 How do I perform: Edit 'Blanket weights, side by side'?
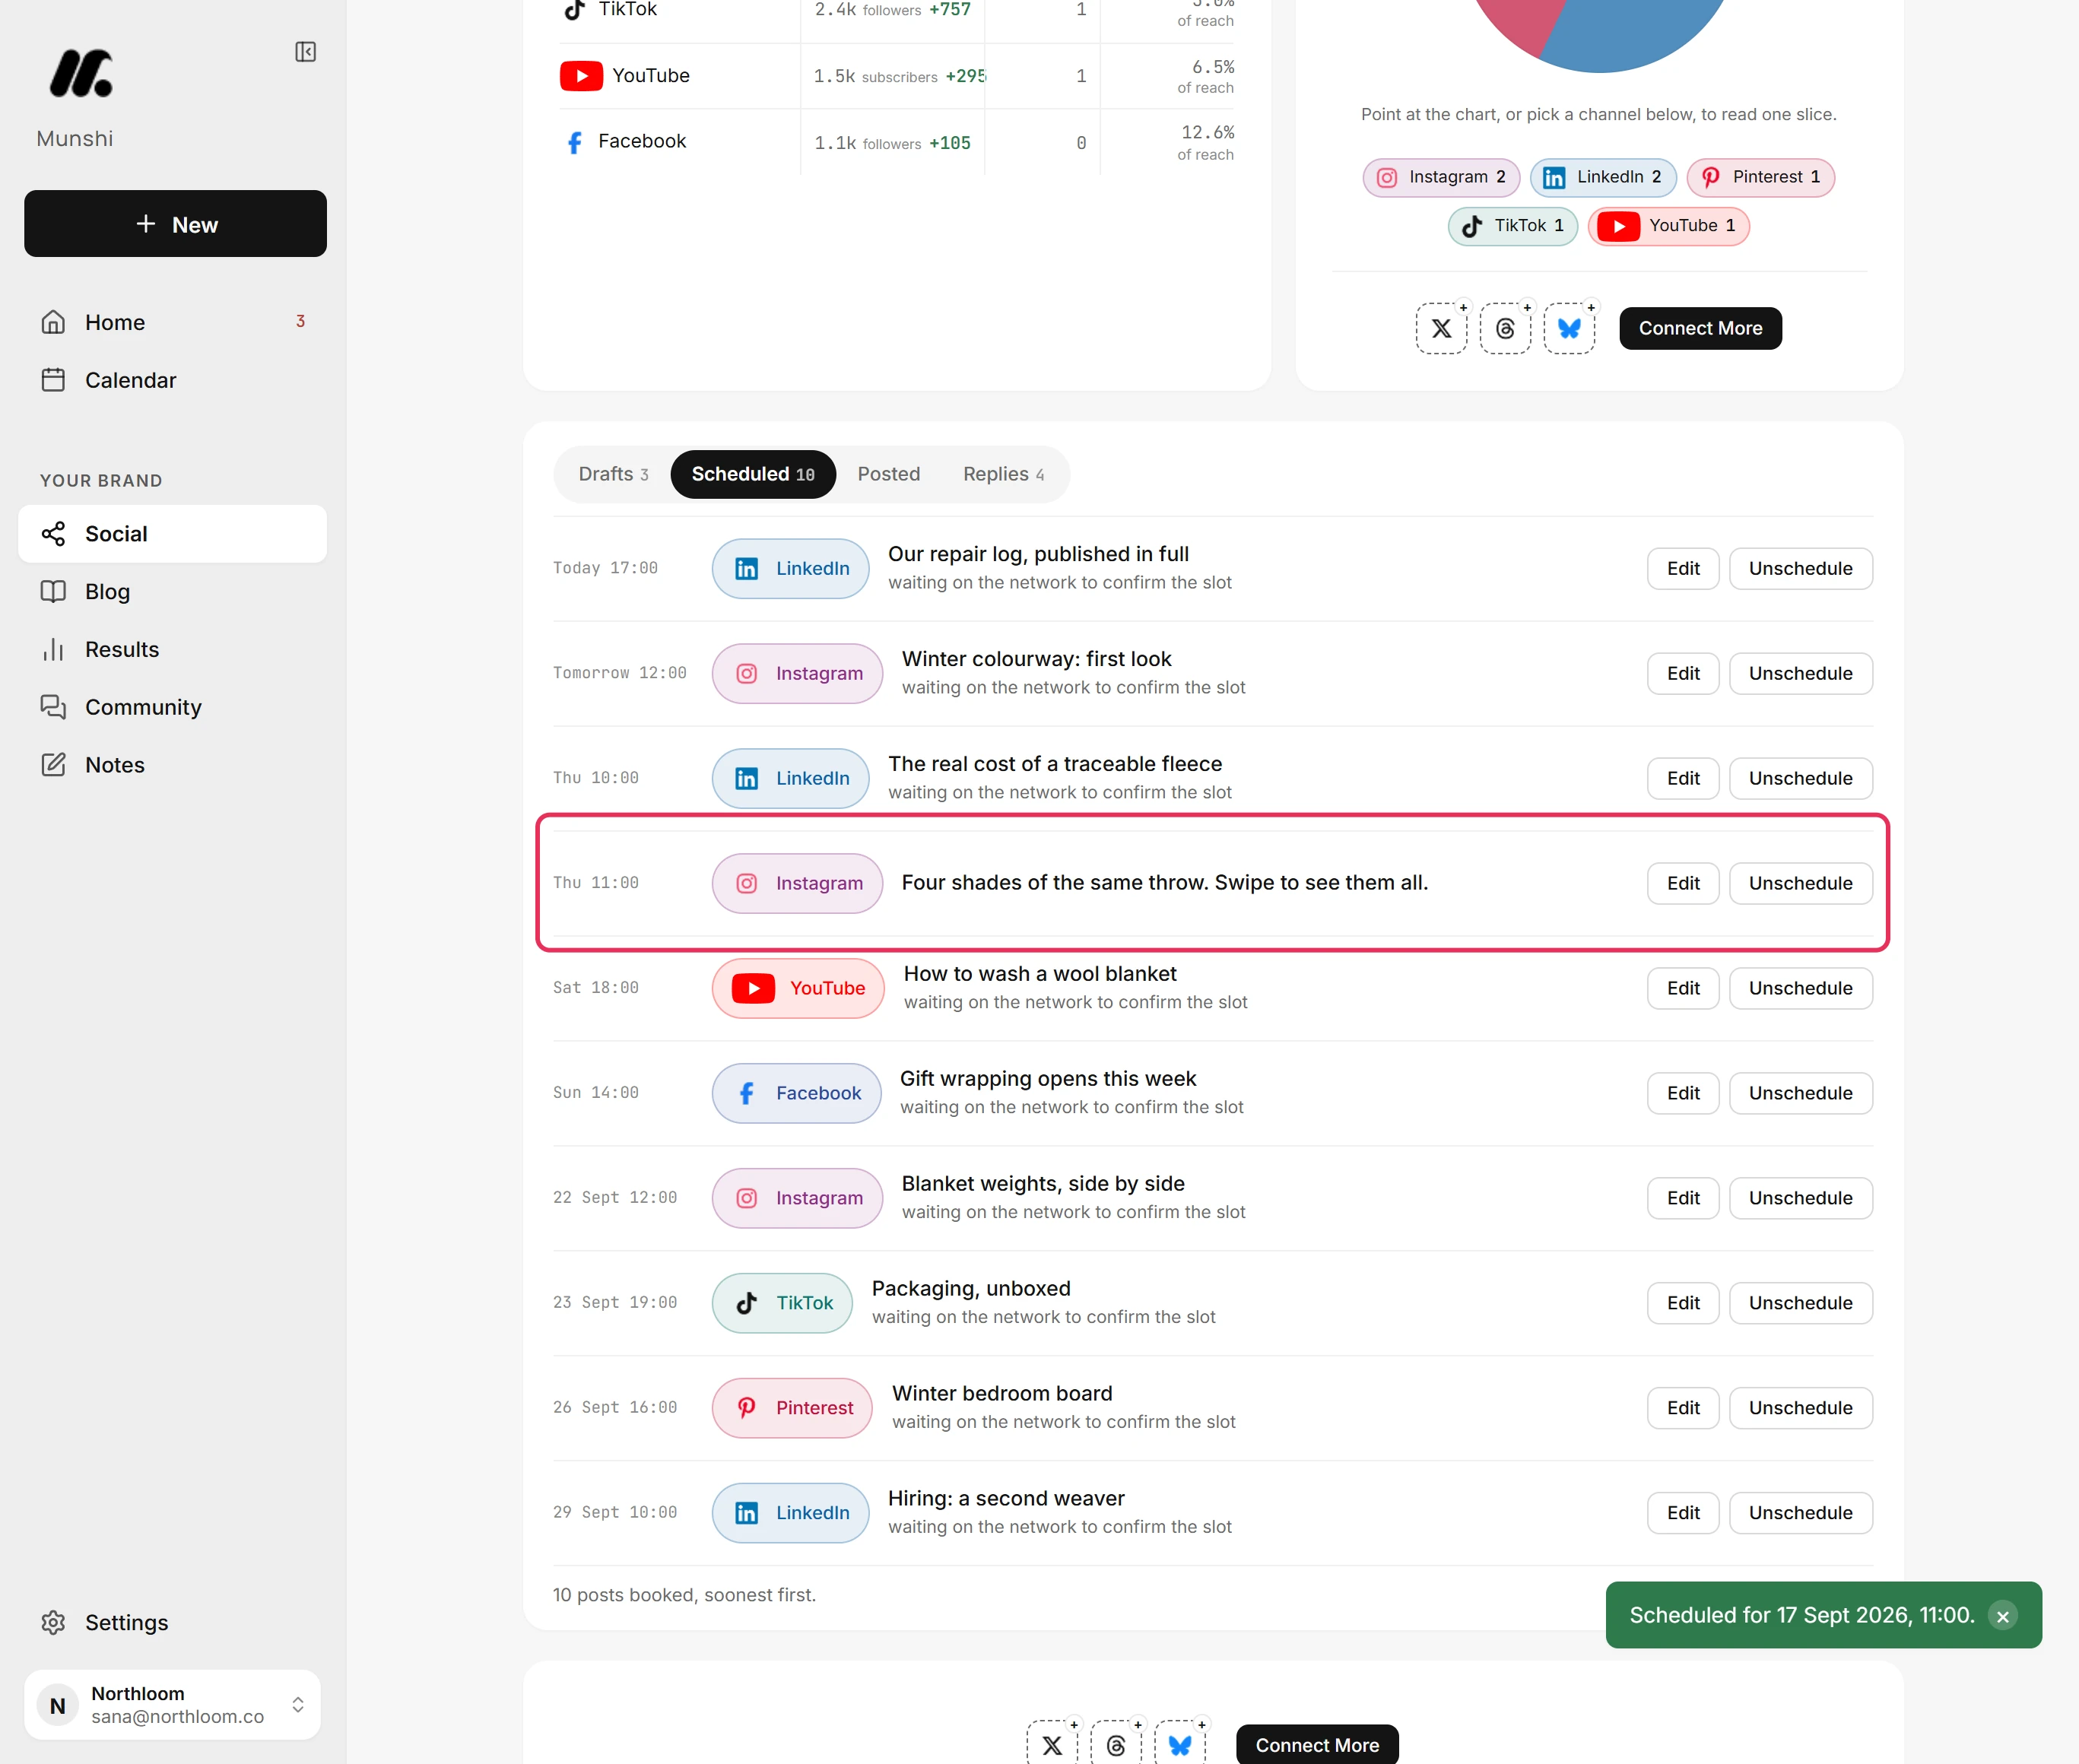click(1683, 1199)
